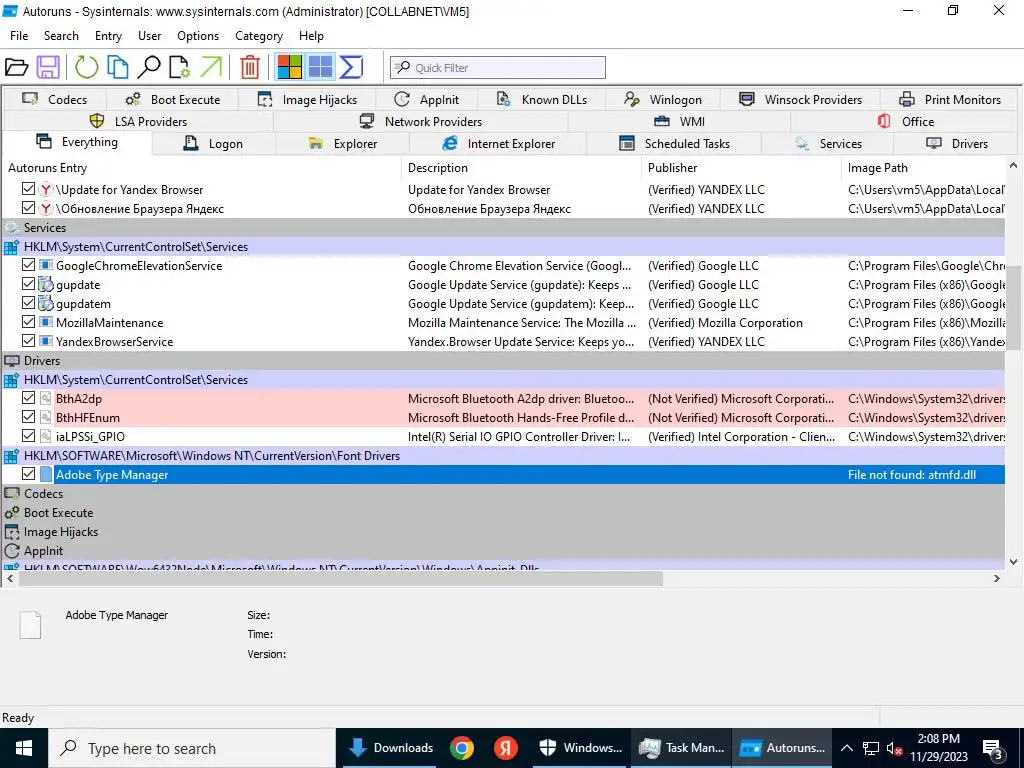This screenshot has width=1024, height=768.
Task: Select the iaLPSSi_GPIO driver row
Action: point(503,437)
